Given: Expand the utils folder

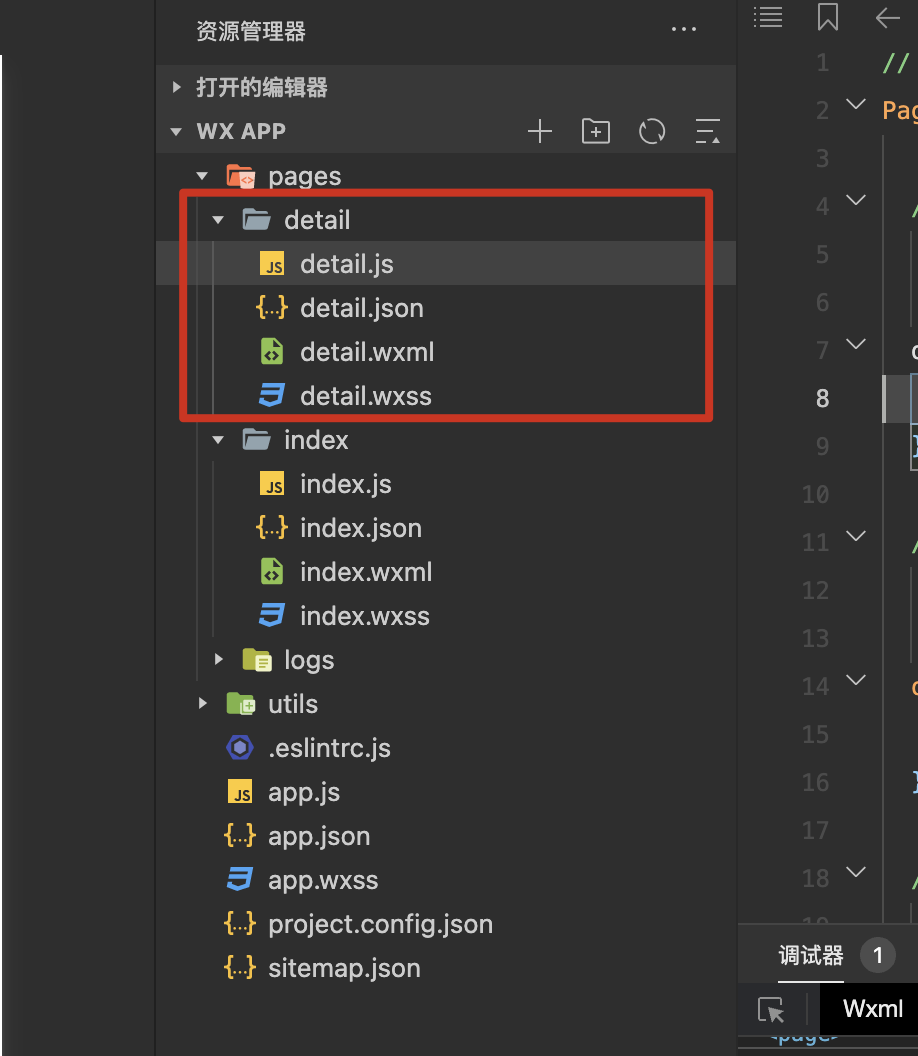Looking at the screenshot, I should [203, 704].
